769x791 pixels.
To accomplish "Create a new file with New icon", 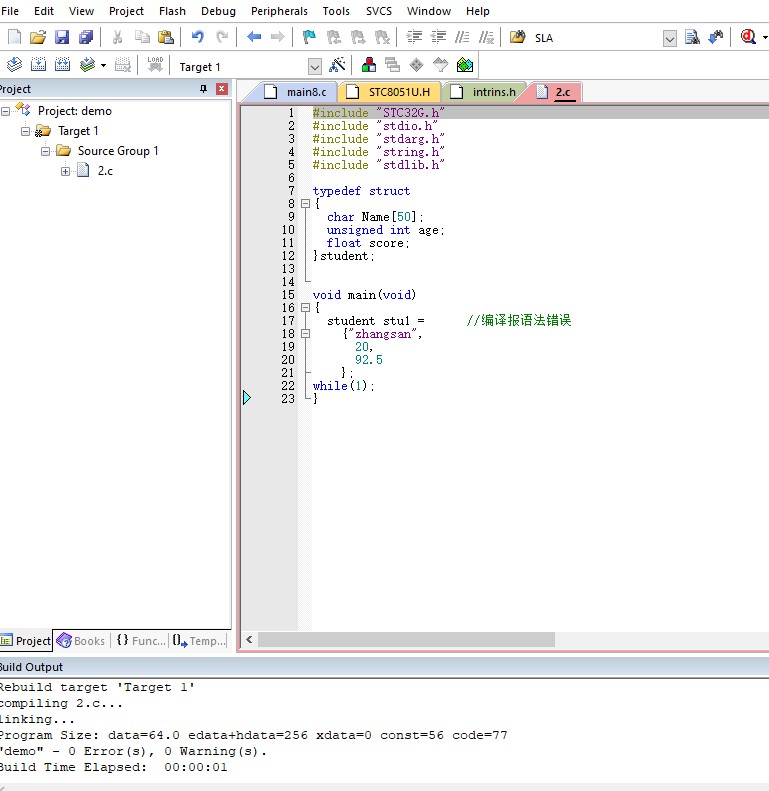I will point(15,37).
